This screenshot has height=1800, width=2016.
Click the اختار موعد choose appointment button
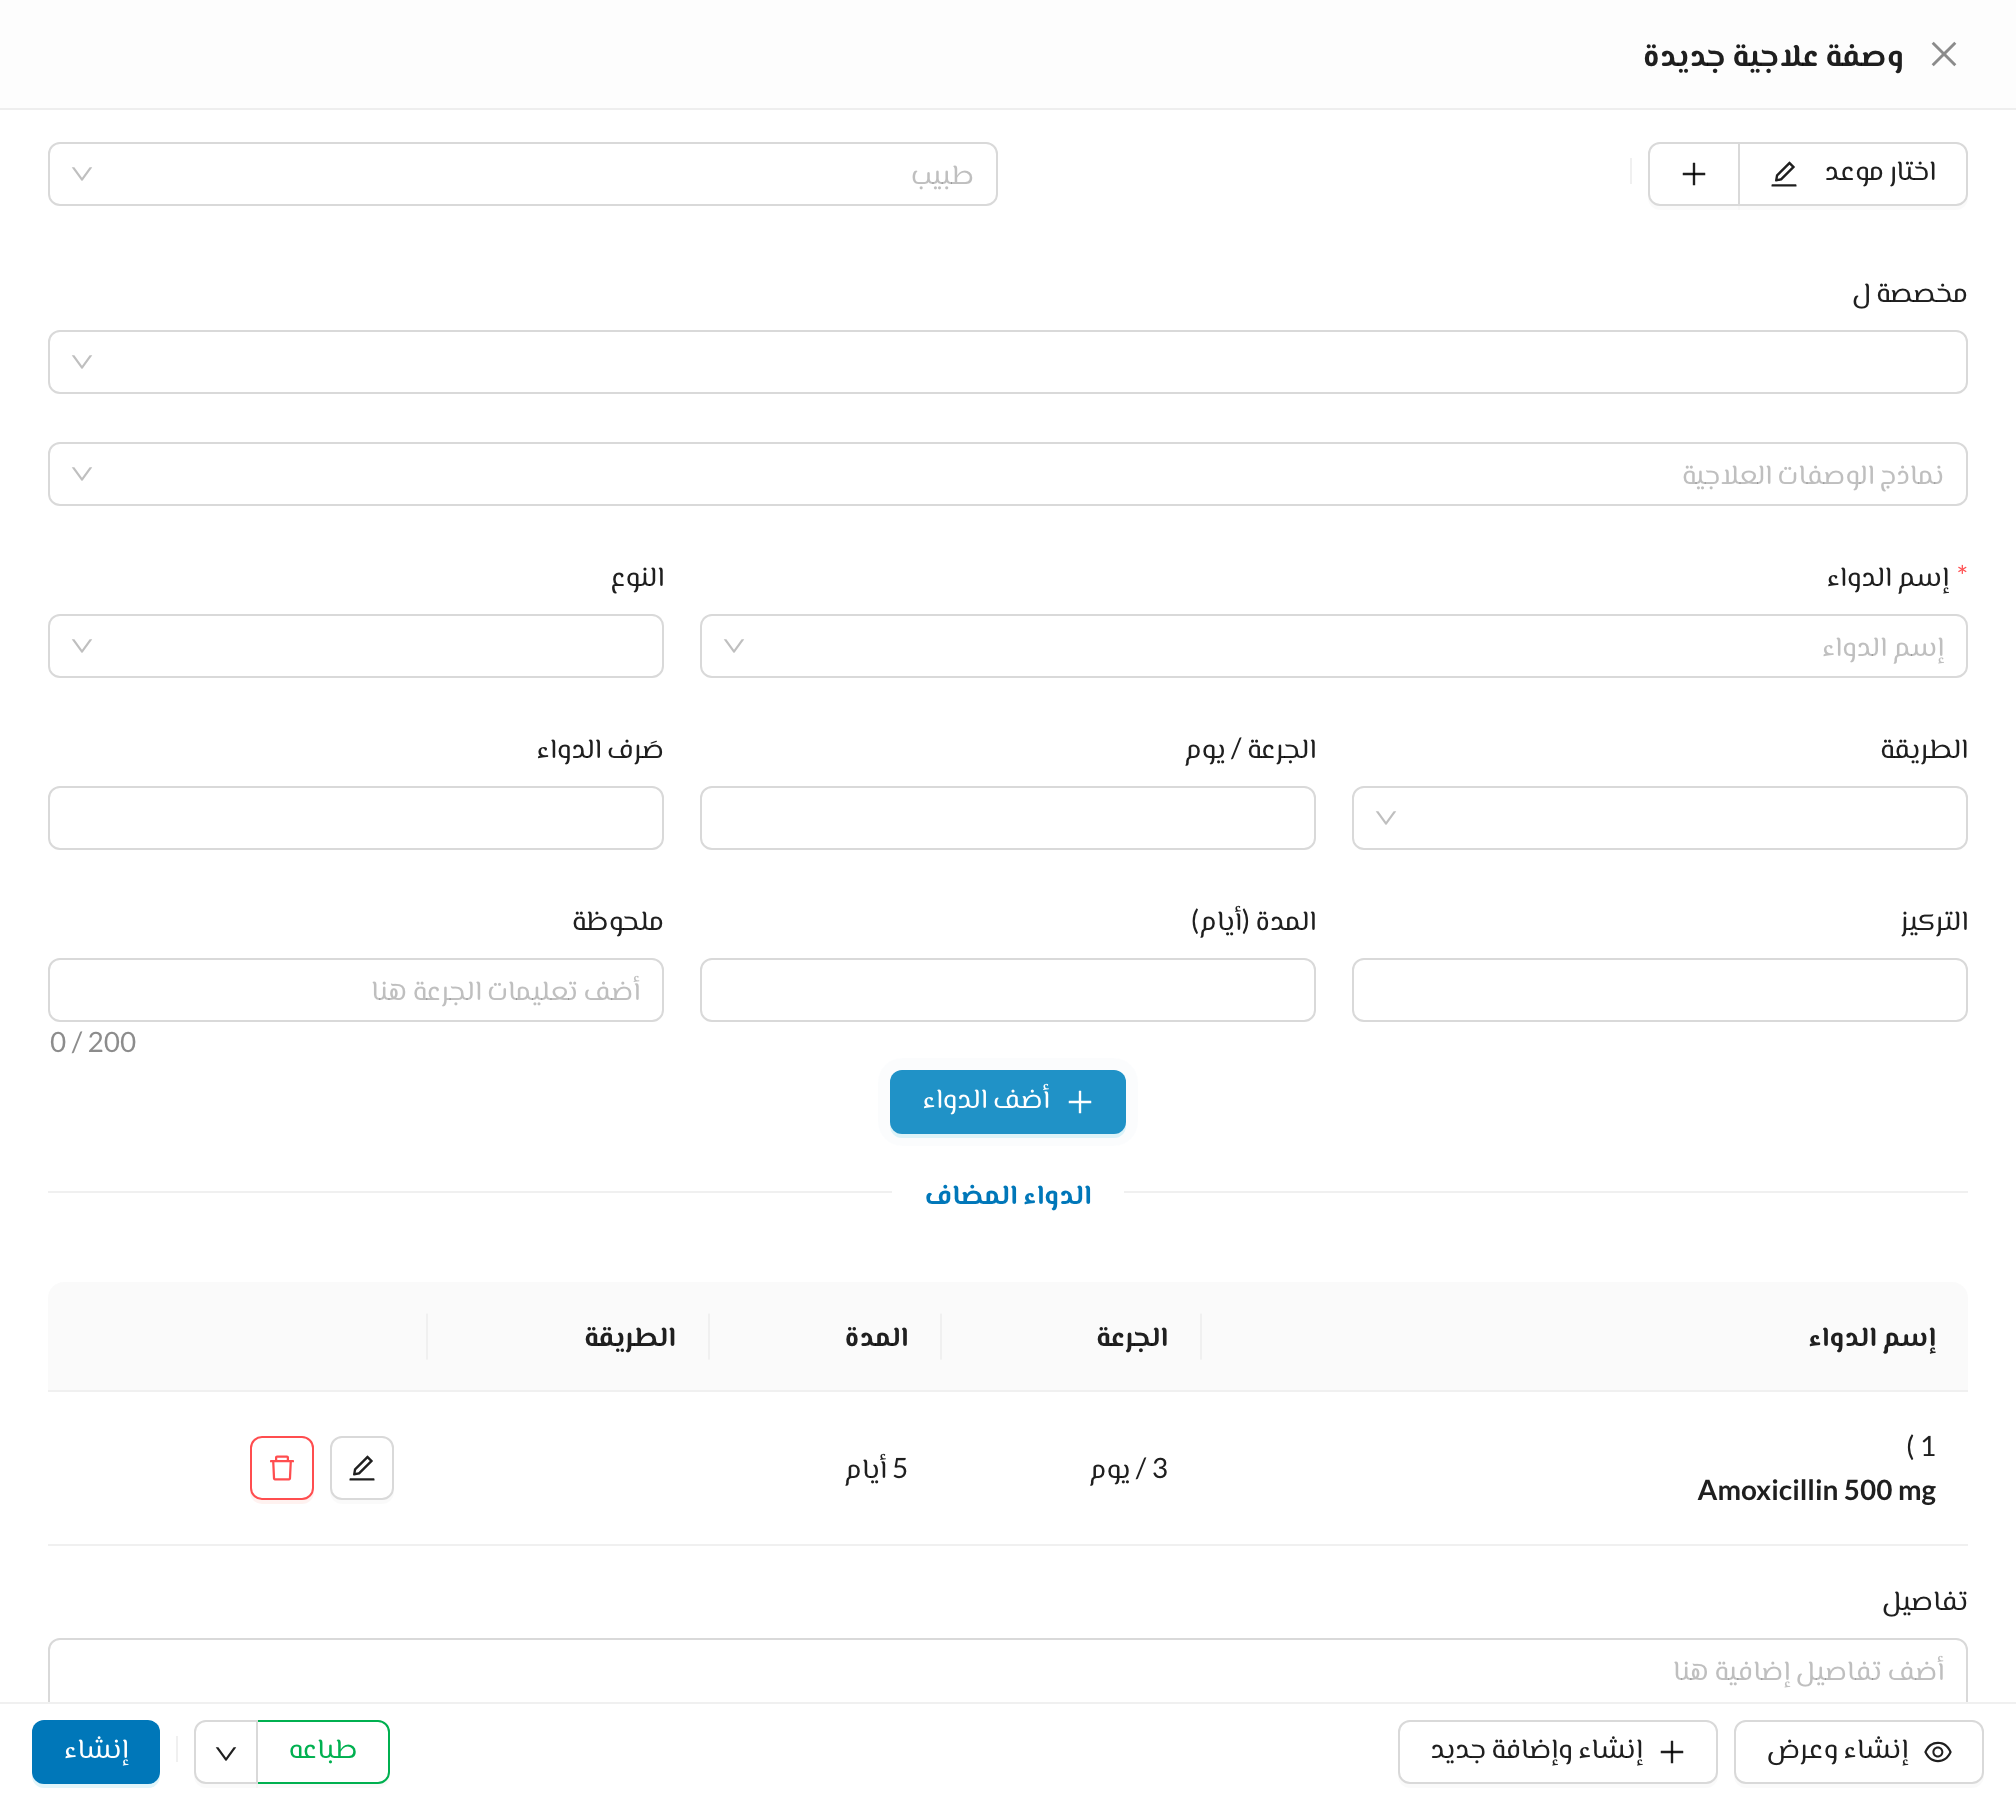pyautogui.click(x=1853, y=174)
